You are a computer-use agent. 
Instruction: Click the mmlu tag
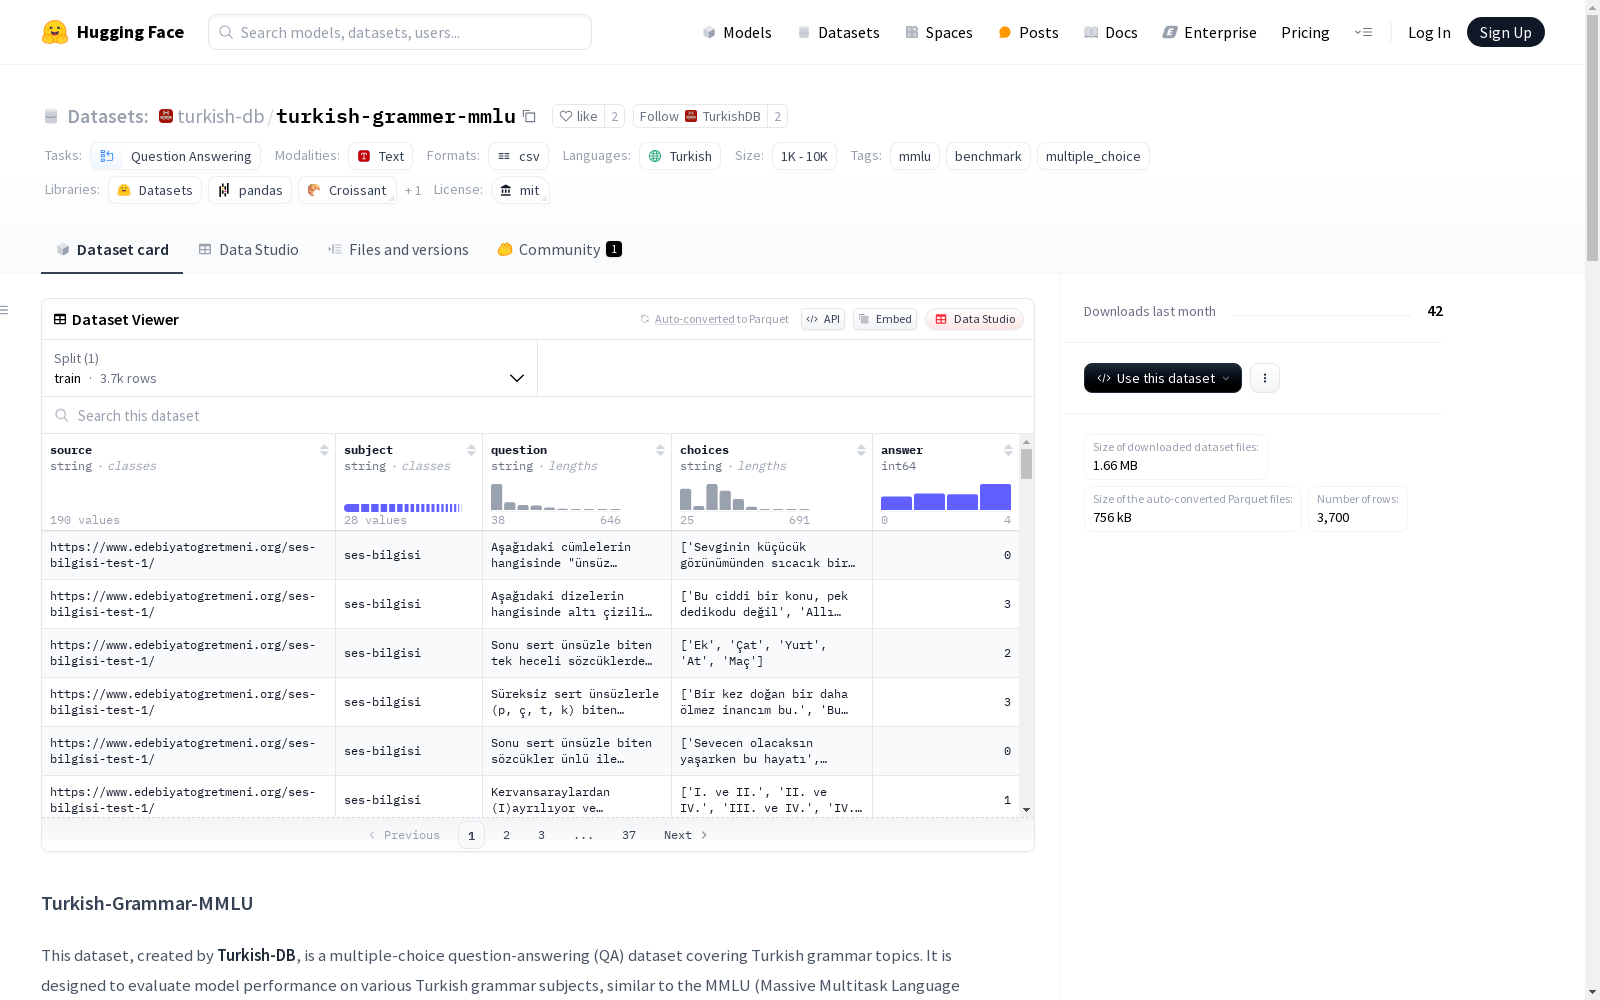point(915,156)
